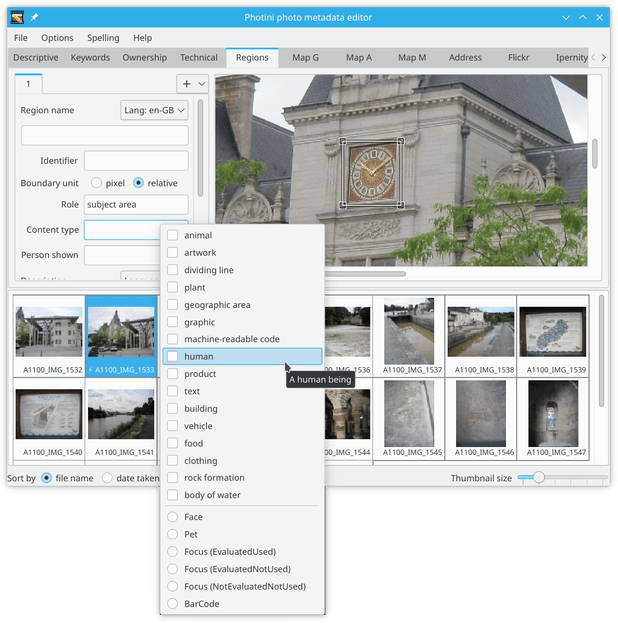Click the Photini app icon in title bar
The height and width of the screenshot is (623, 618).
pyautogui.click(x=17, y=17)
